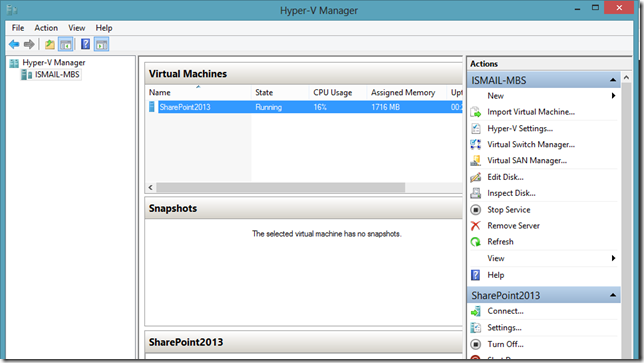644x363 pixels.
Task: Collapse the SharePoint2013 actions section
Action: (x=613, y=295)
